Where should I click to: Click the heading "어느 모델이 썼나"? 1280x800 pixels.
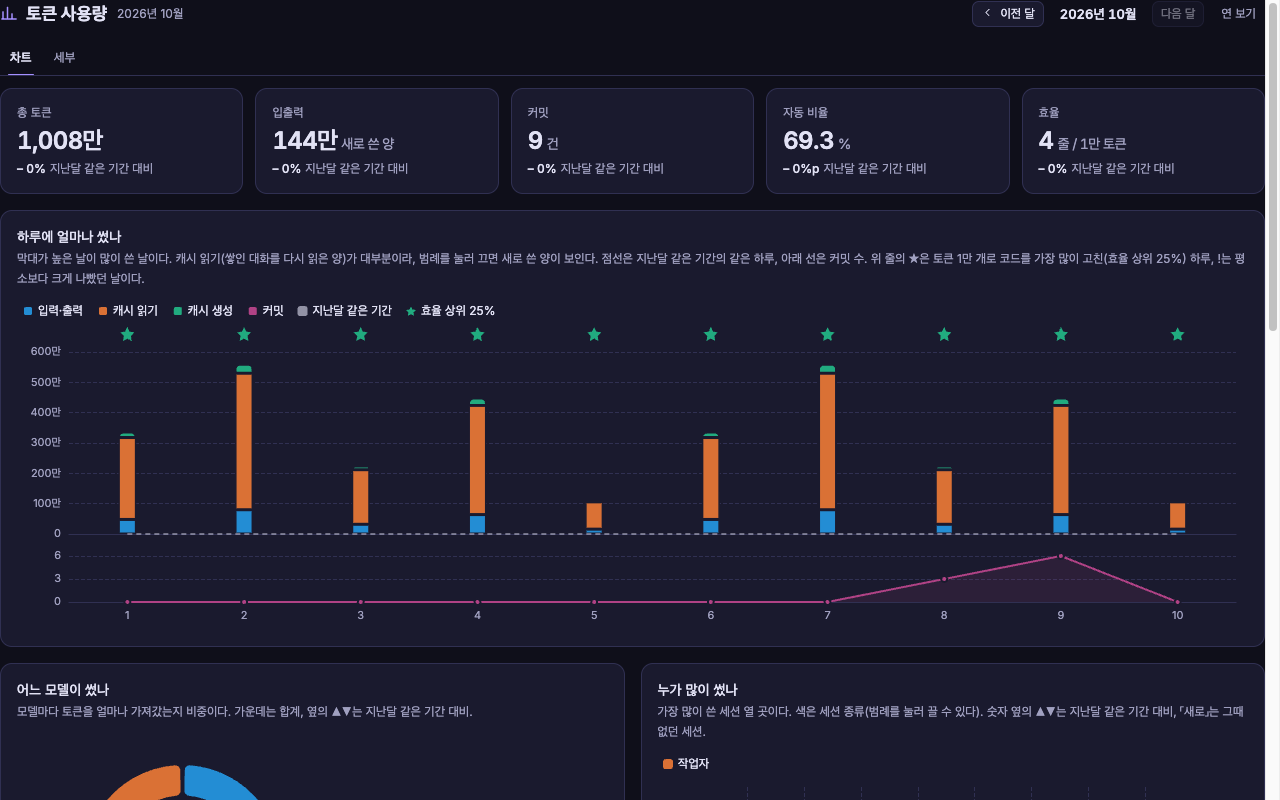63,690
